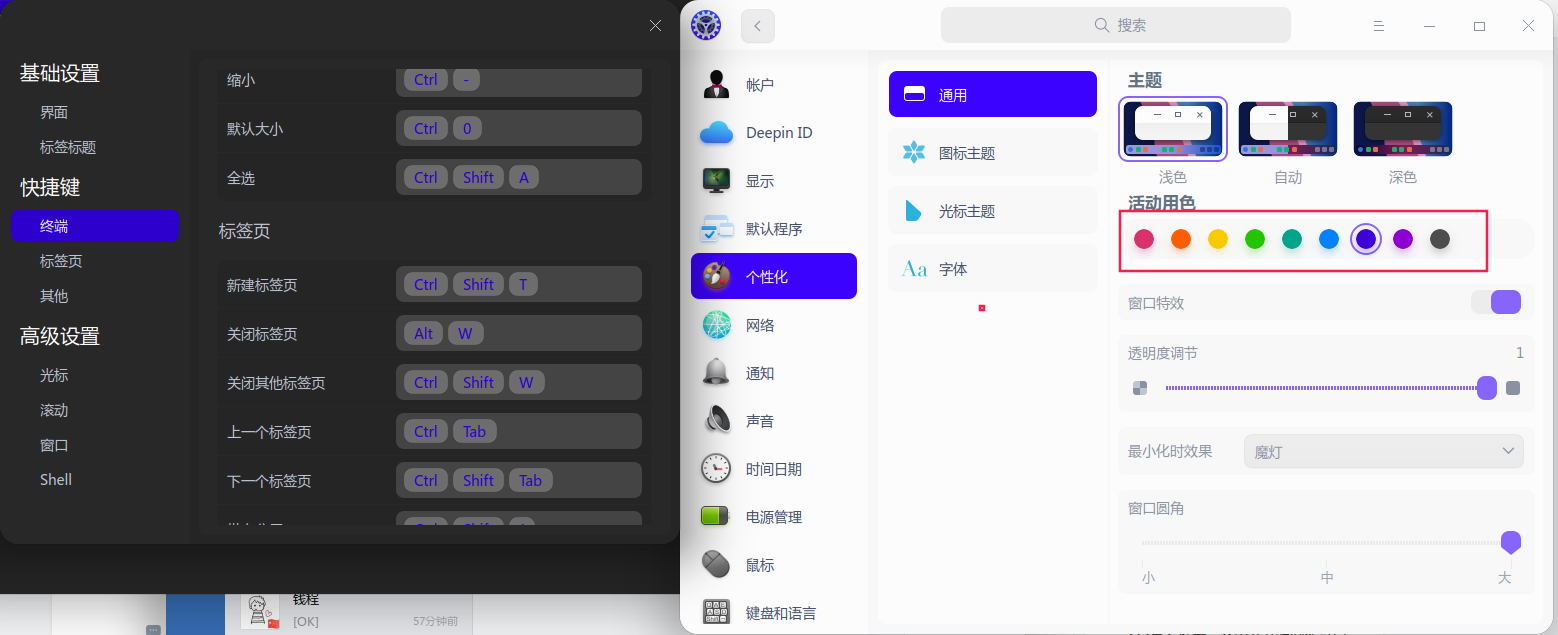Open the 键盘和语言 keyboard icon
Screen dimensions: 1558x635
[x=716, y=613]
